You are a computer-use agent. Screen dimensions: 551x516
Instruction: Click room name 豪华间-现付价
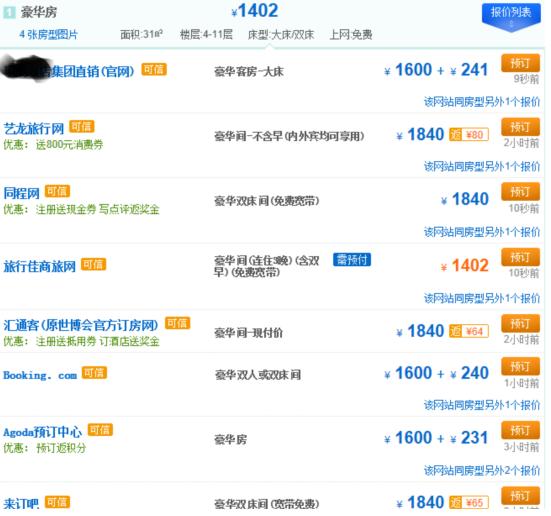(248, 333)
